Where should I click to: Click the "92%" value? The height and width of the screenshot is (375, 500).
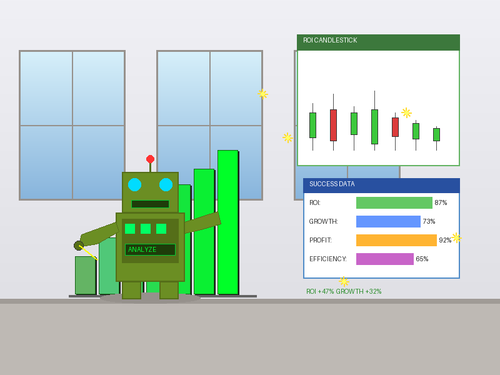[x=445, y=240]
